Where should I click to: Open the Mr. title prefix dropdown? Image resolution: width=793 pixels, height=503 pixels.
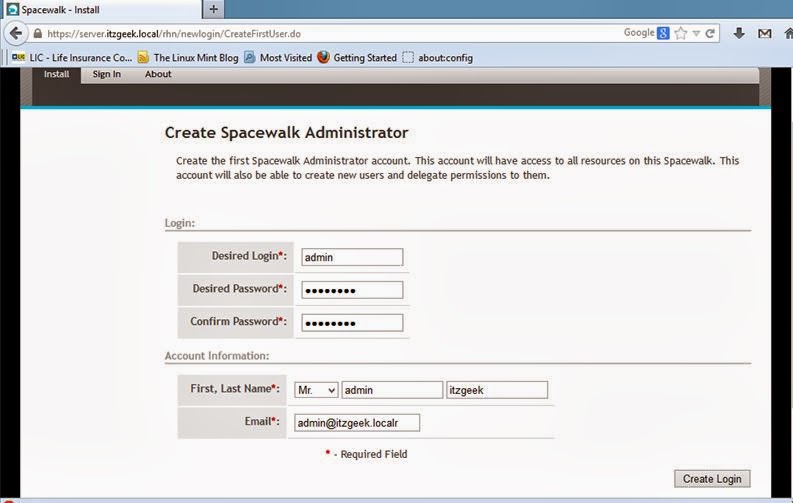pyautogui.click(x=316, y=390)
